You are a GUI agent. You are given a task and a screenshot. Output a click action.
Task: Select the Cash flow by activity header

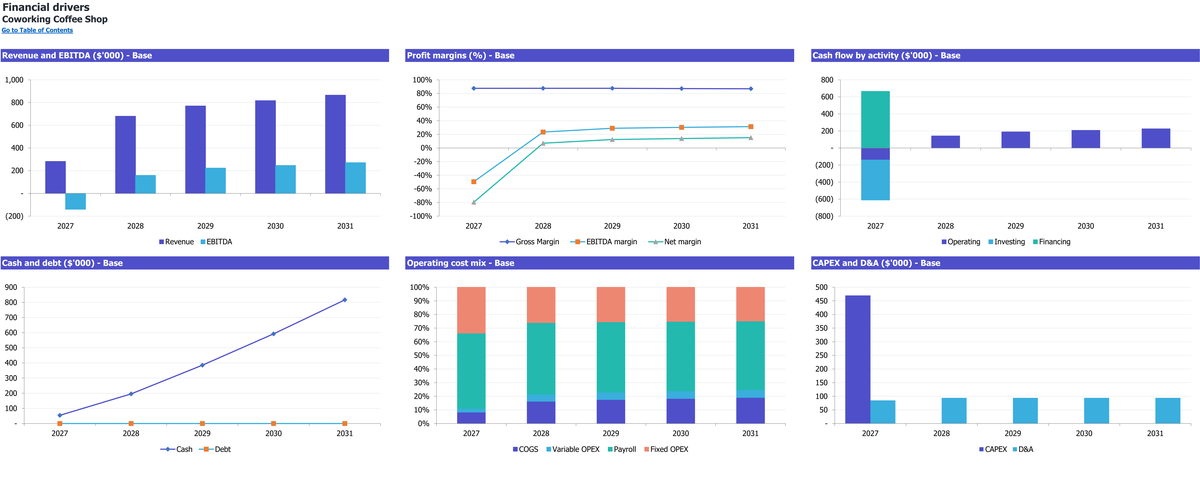point(1005,55)
